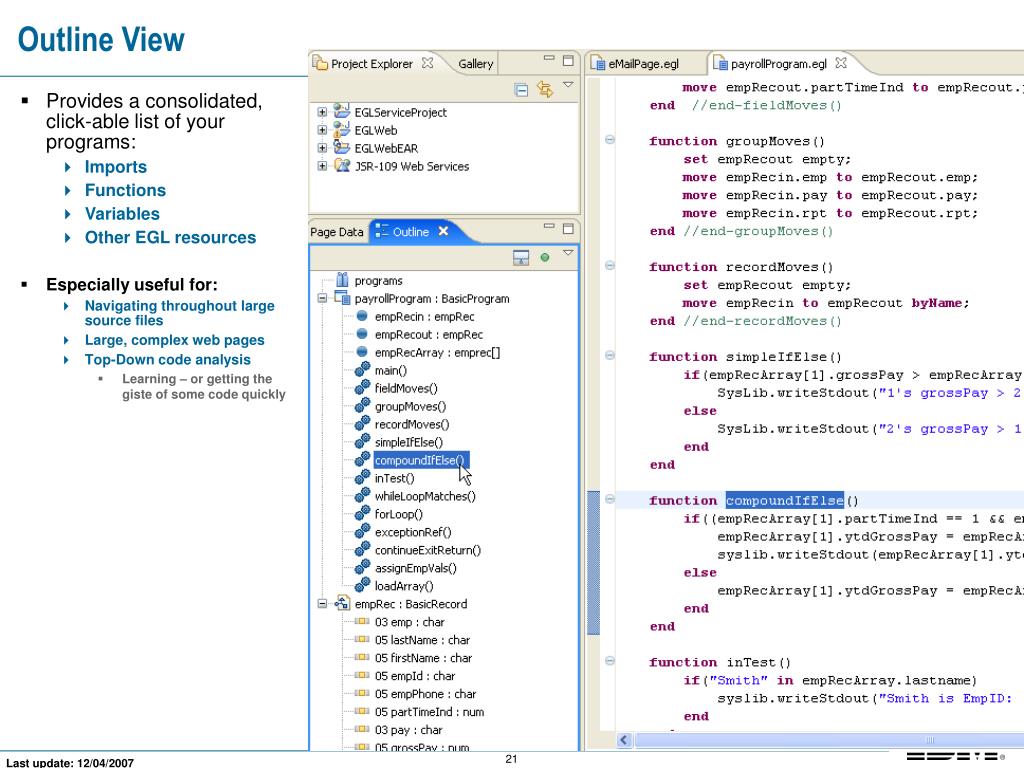Minimize the Project Explorer panel
Screen dimensions: 1024x768
pyautogui.click(x=549, y=59)
